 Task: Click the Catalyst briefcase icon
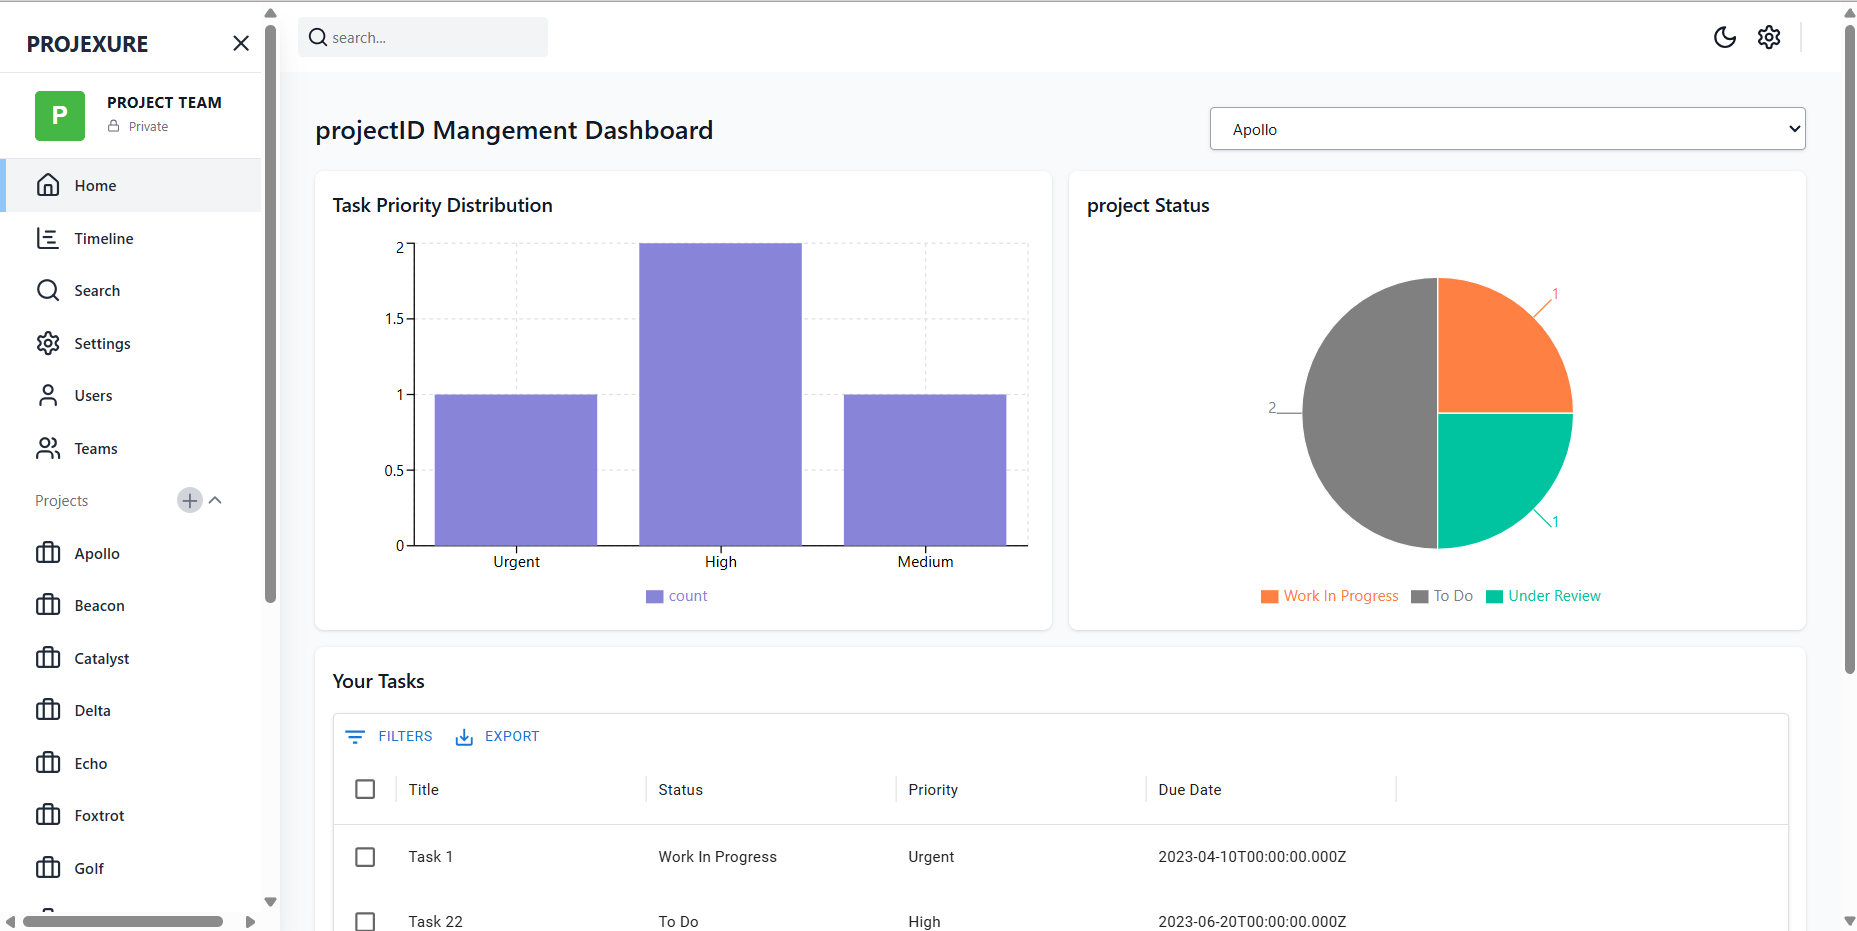coord(48,658)
